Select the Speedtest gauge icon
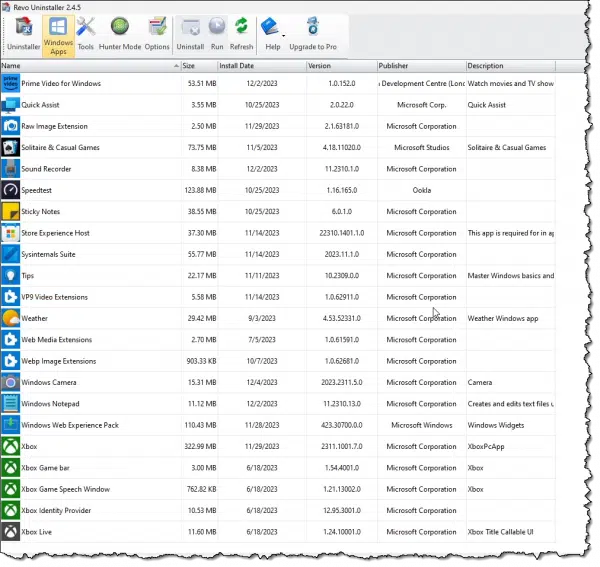The image size is (600, 567). (10, 190)
